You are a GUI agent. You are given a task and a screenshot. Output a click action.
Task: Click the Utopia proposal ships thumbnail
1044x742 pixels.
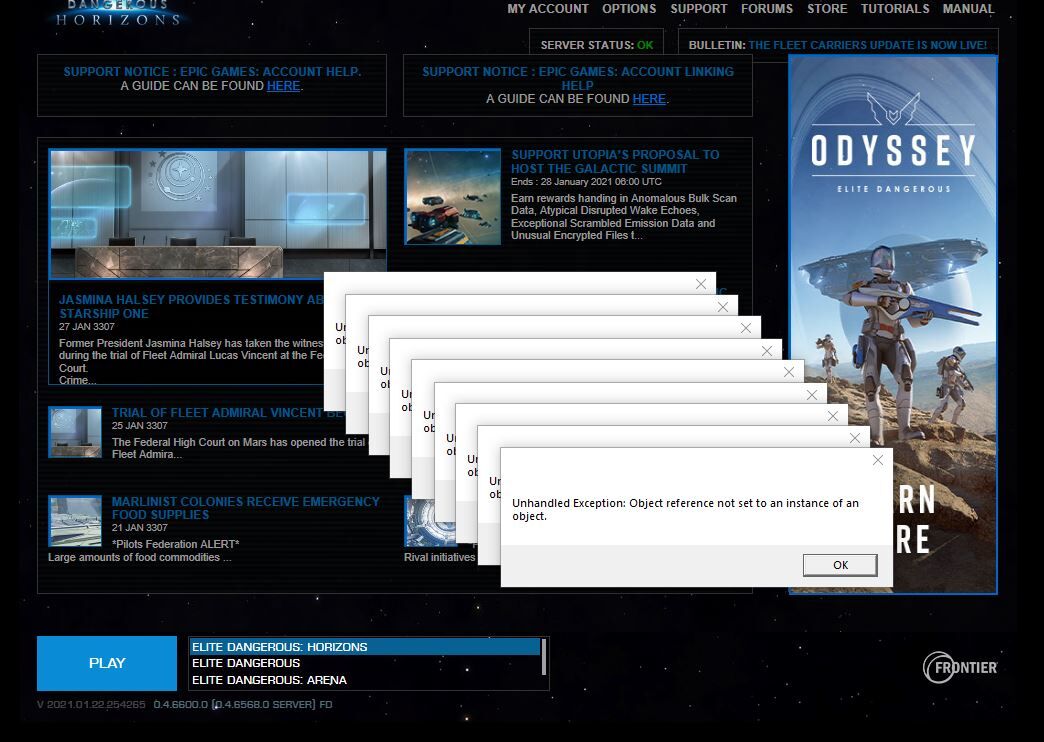coord(453,196)
